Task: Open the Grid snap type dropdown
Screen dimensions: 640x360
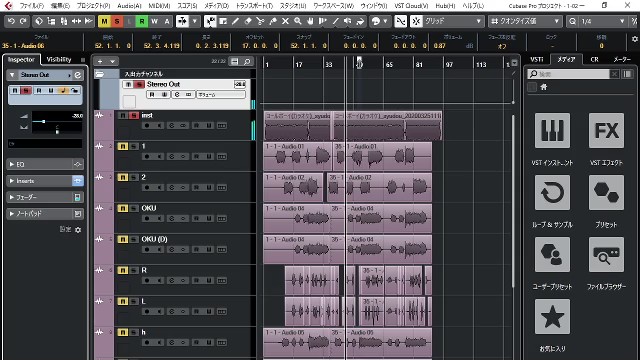Action: point(453,21)
